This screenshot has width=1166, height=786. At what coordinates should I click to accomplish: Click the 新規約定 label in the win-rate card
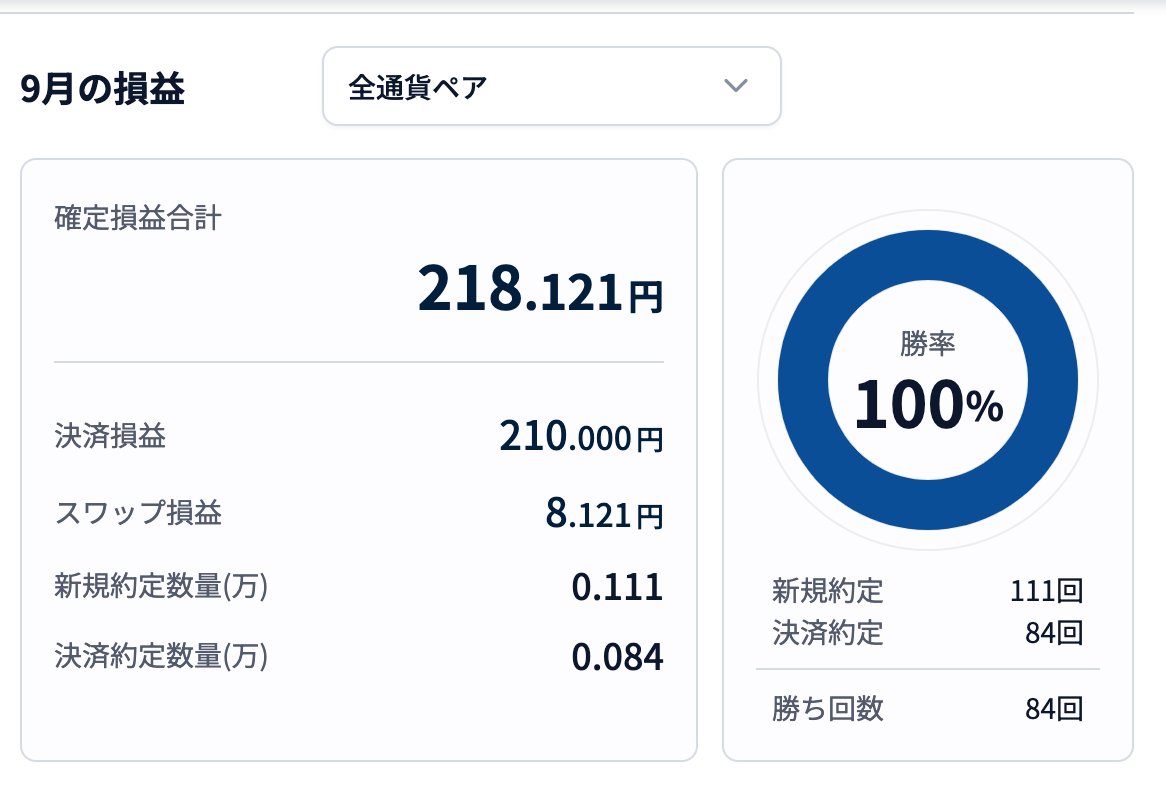click(828, 591)
